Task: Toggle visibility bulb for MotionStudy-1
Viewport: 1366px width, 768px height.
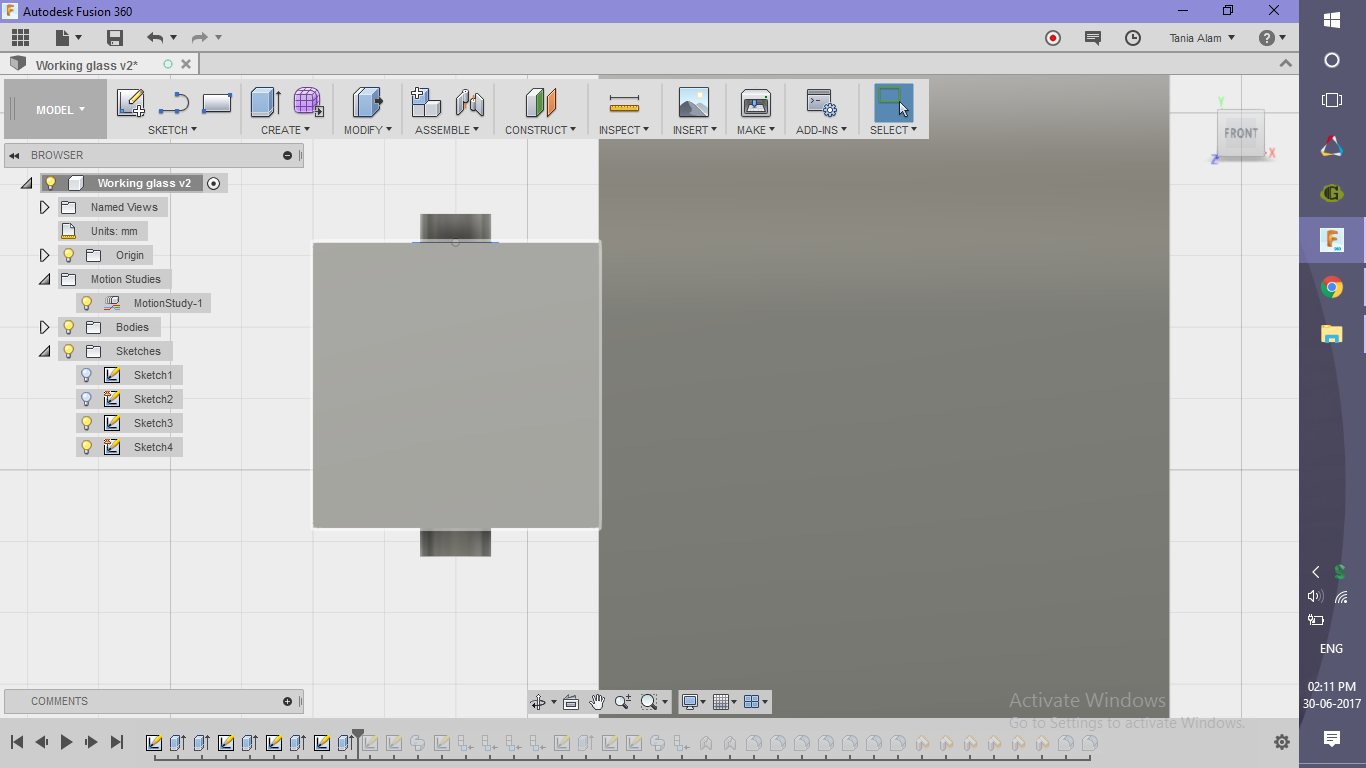Action: pyautogui.click(x=87, y=303)
